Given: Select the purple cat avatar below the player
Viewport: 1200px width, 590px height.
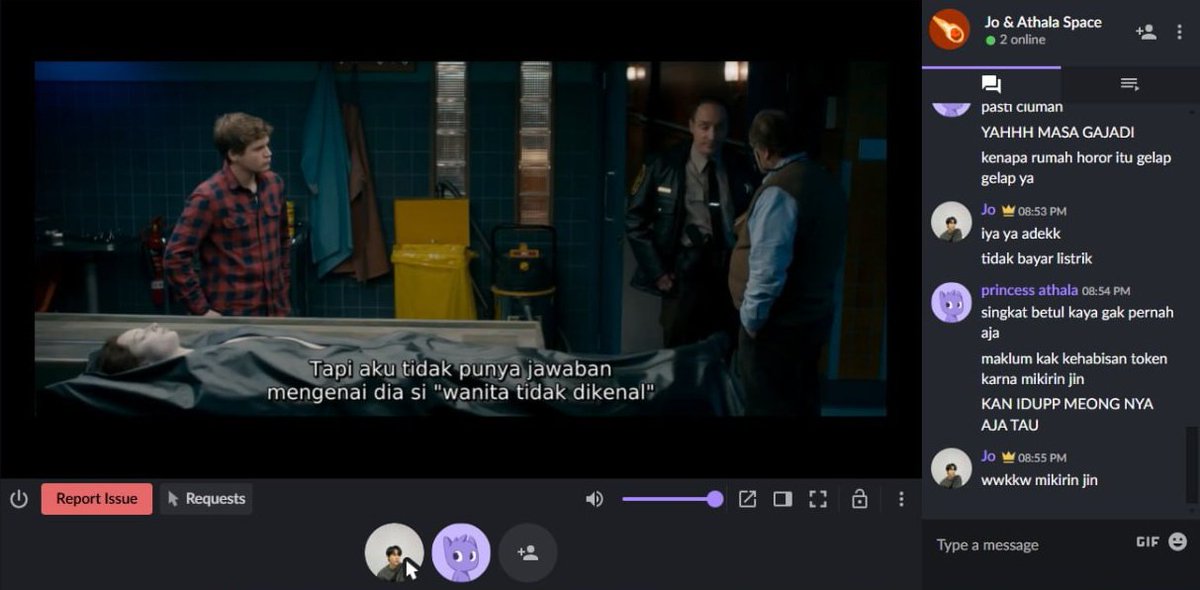Looking at the screenshot, I should coord(461,552).
